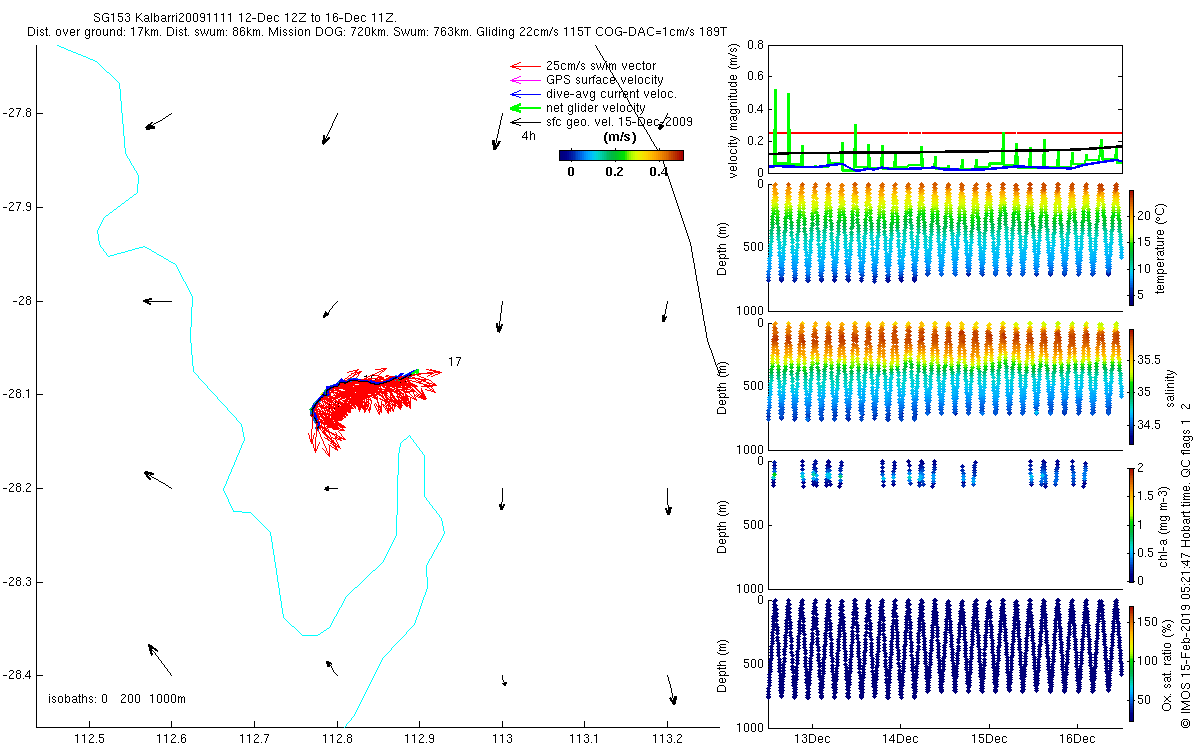
Task: Click the '15Dec' date tick label
Action: pyautogui.click(x=989, y=739)
